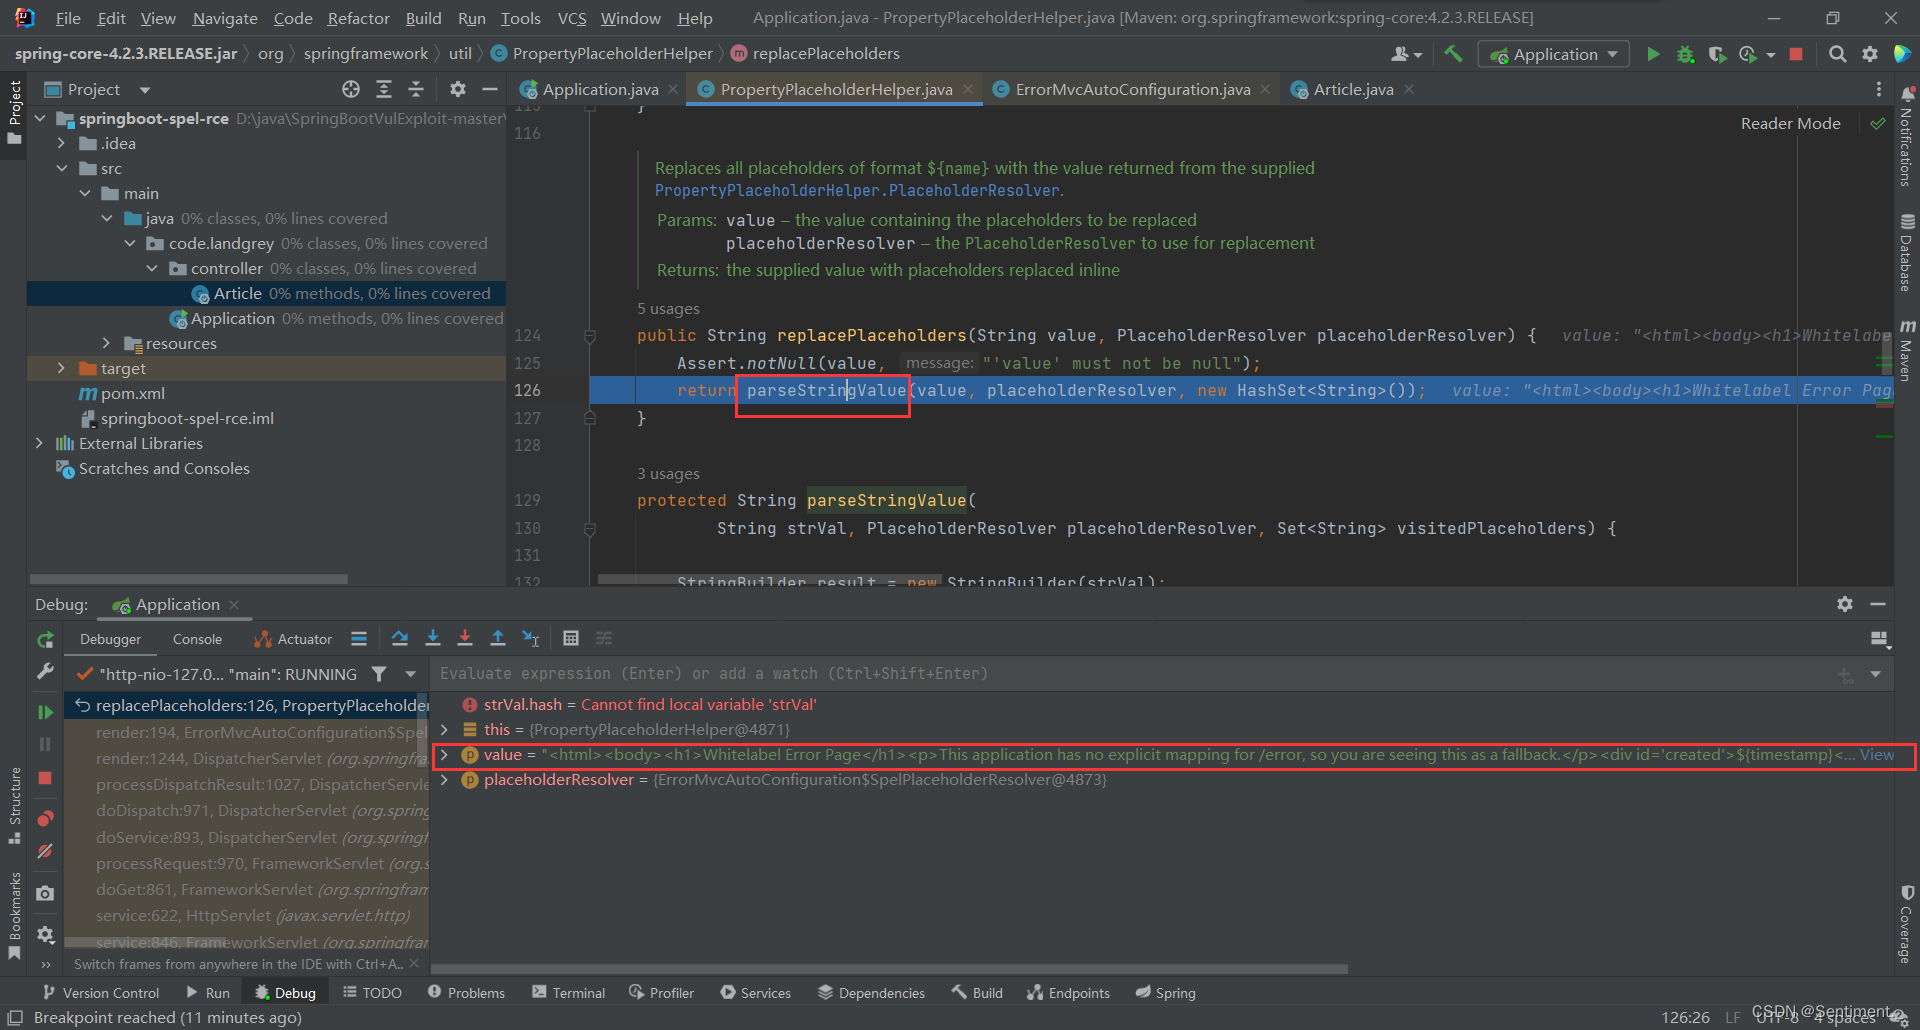1920x1030 pixels.
Task: Select pom.xml in the Project tree
Action: pyautogui.click(x=133, y=393)
